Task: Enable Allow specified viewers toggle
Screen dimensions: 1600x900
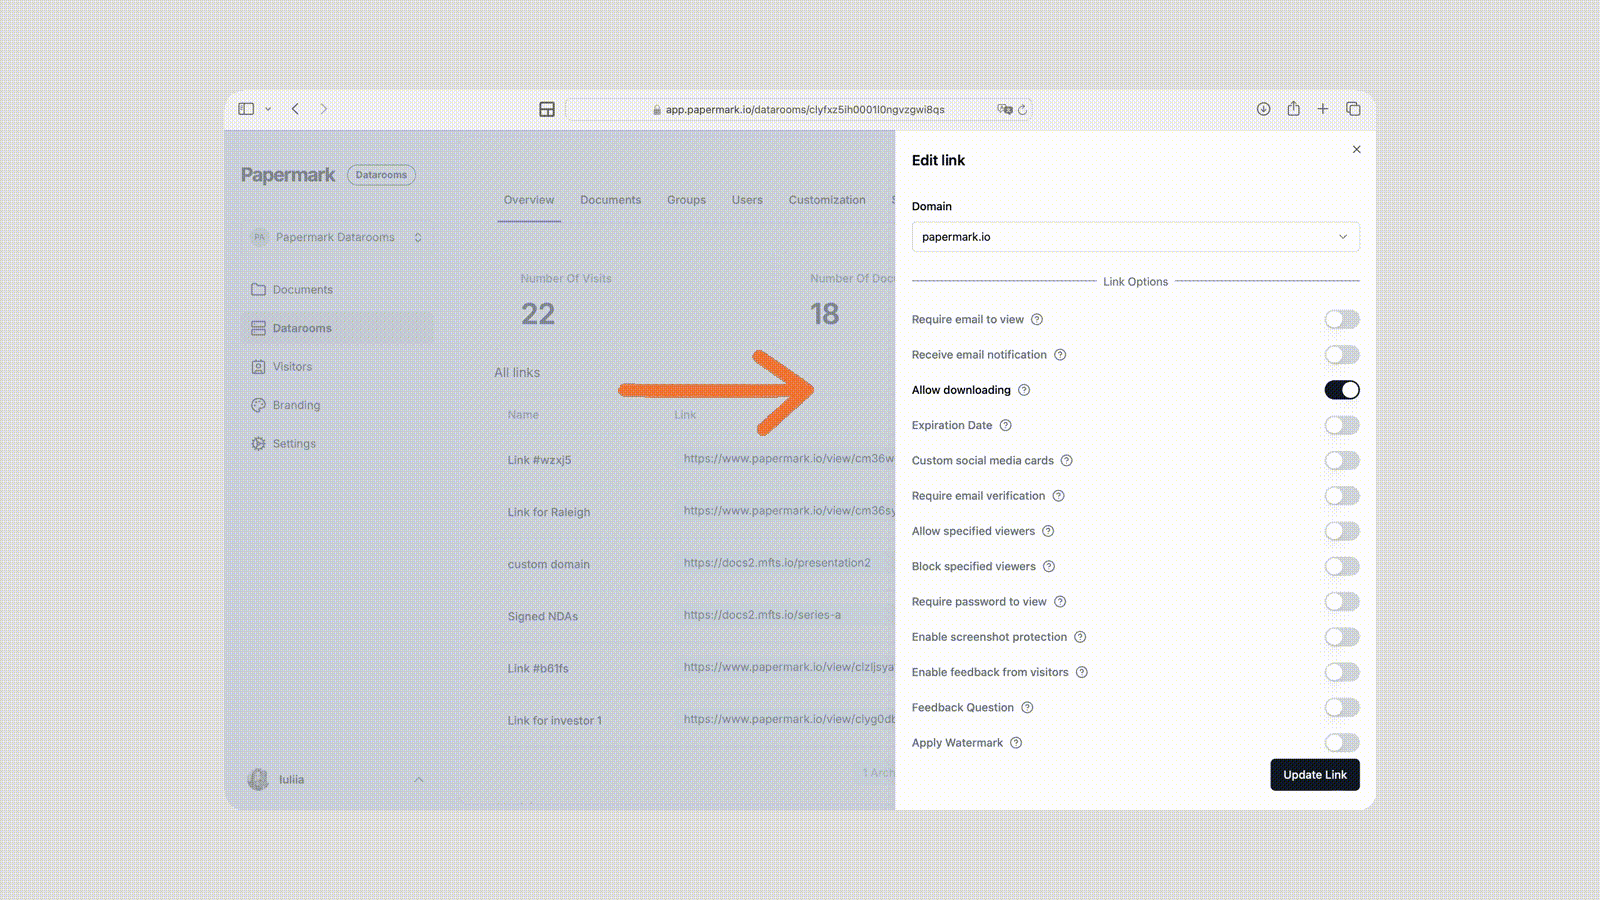Action: click(x=1342, y=531)
